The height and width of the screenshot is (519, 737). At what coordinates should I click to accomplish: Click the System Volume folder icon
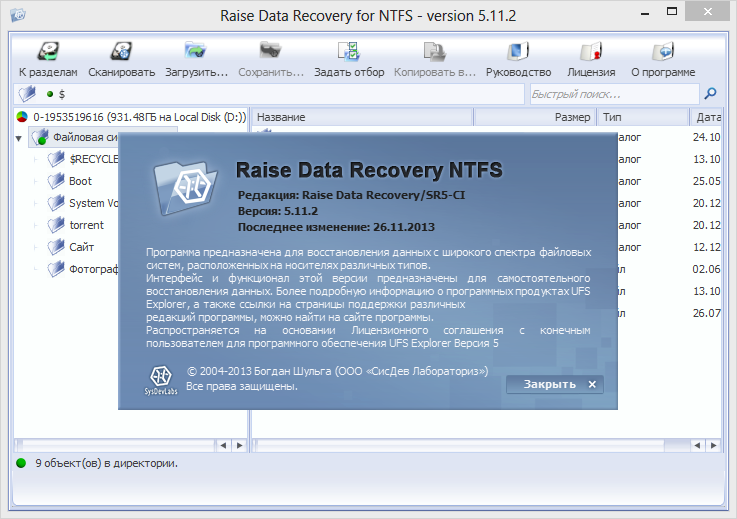point(55,203)
